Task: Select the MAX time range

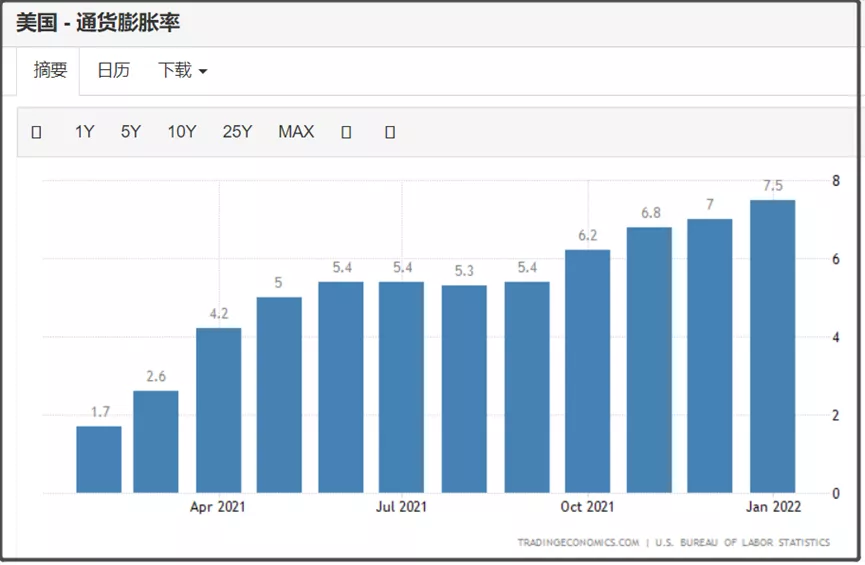Action: [296, 132]
